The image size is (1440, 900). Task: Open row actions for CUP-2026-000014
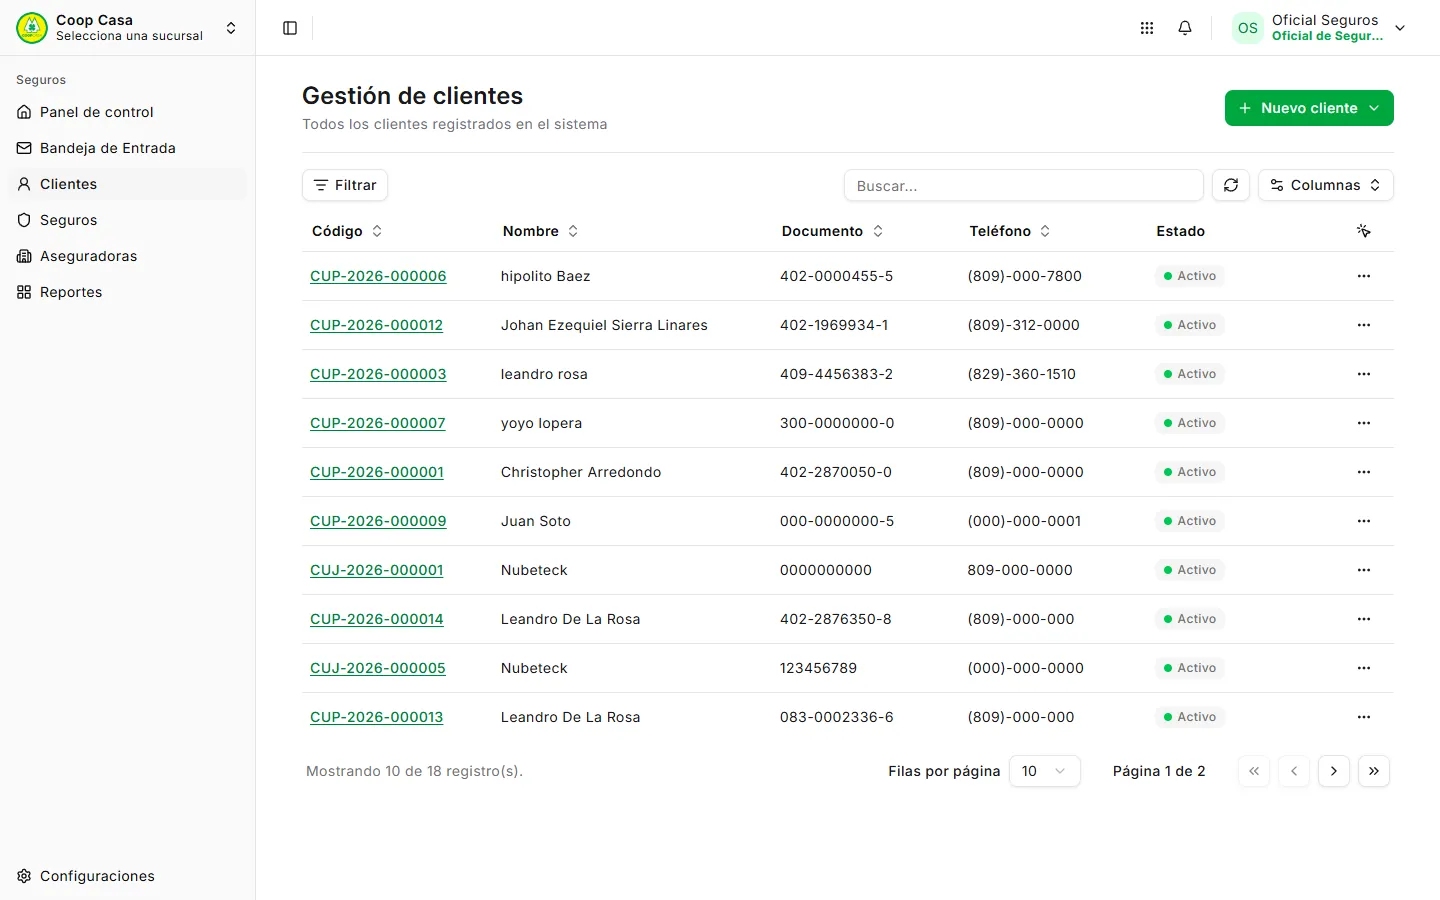[x=1364, y=619]
